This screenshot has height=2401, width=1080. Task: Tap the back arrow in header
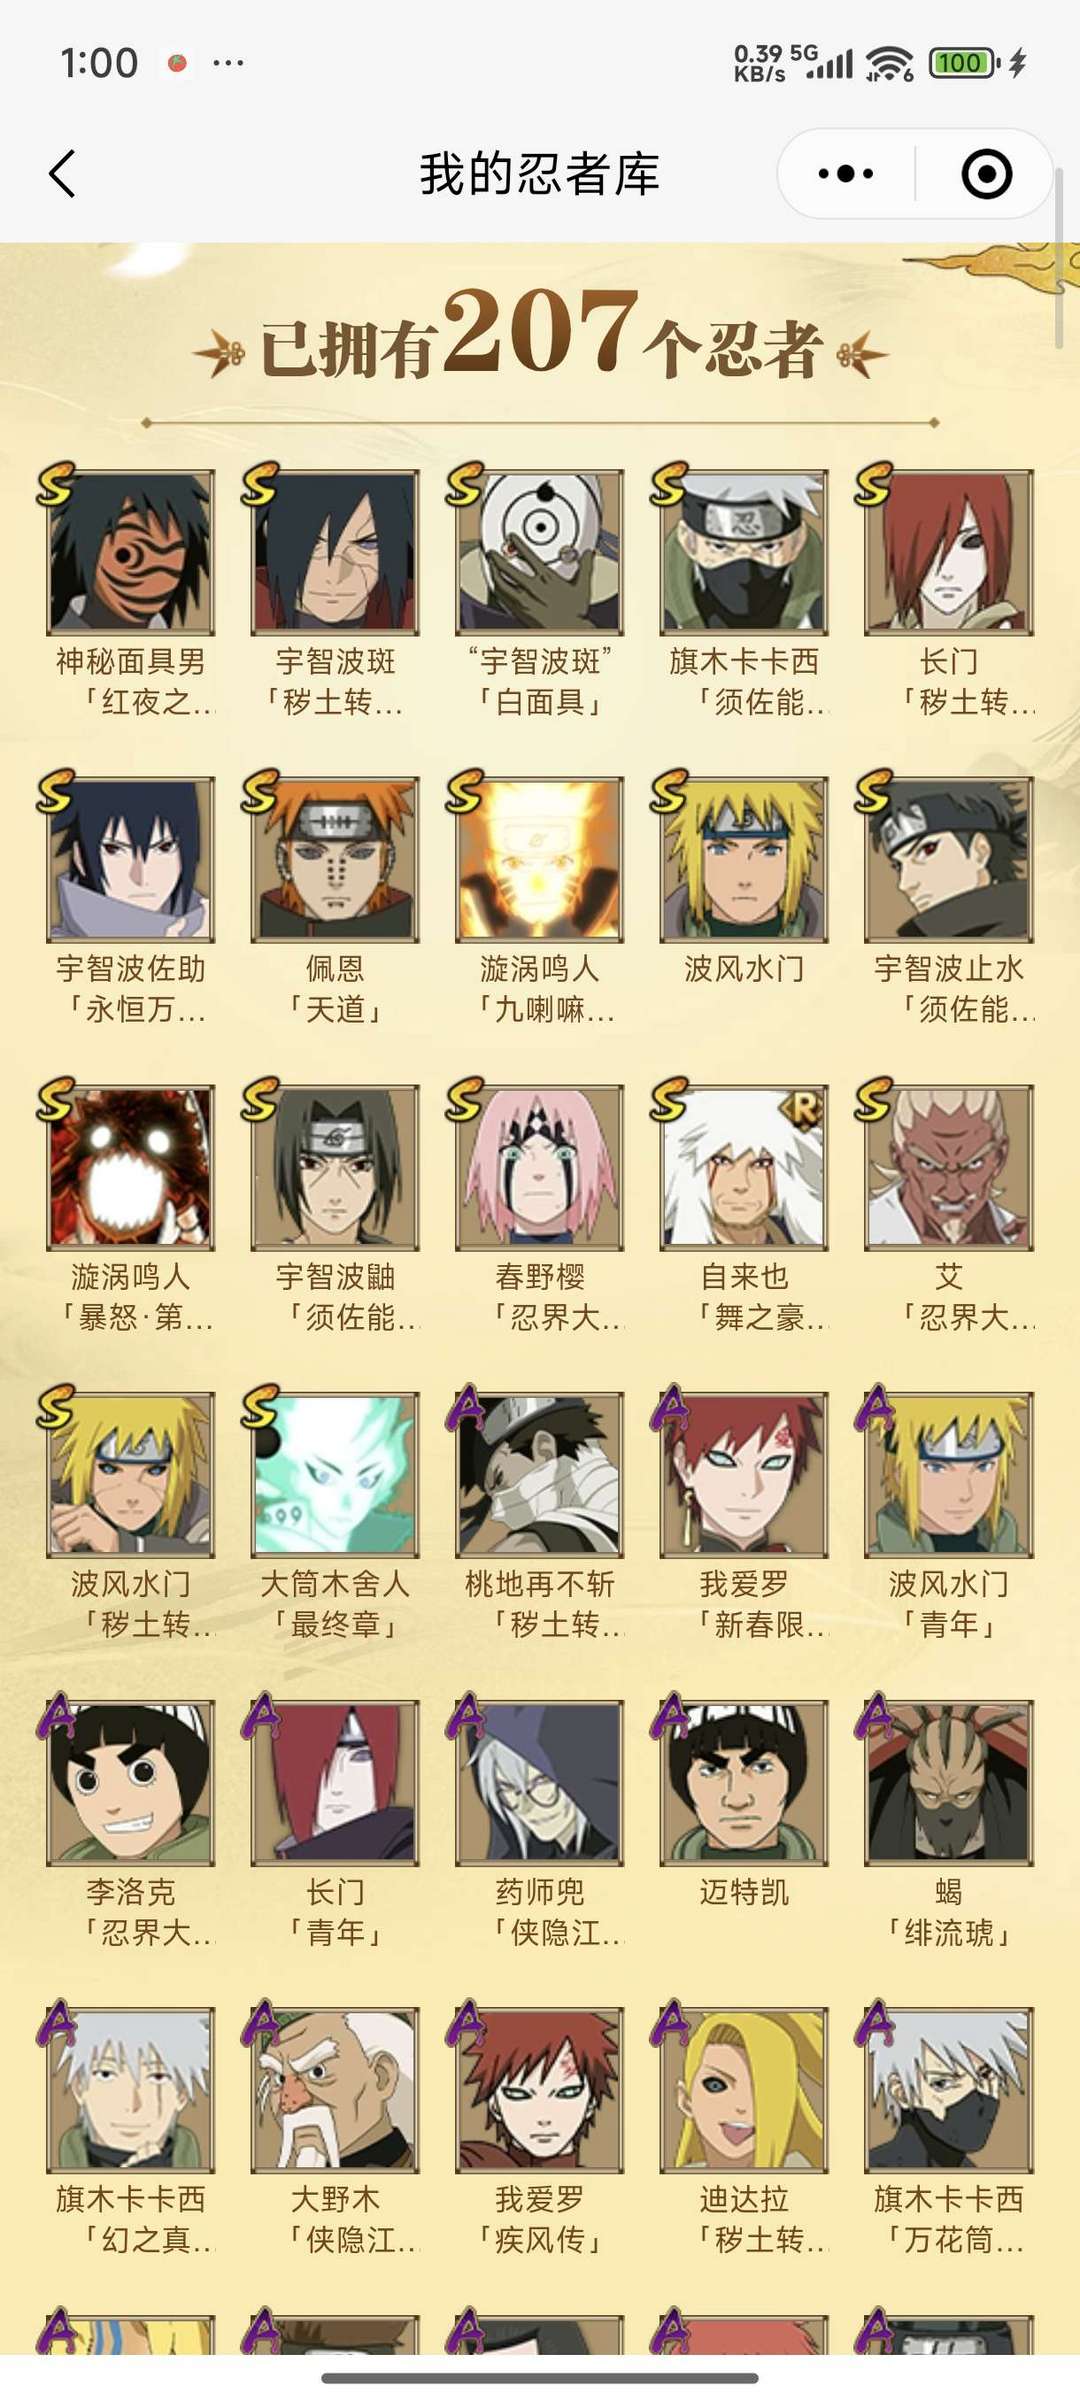(62, 174)
